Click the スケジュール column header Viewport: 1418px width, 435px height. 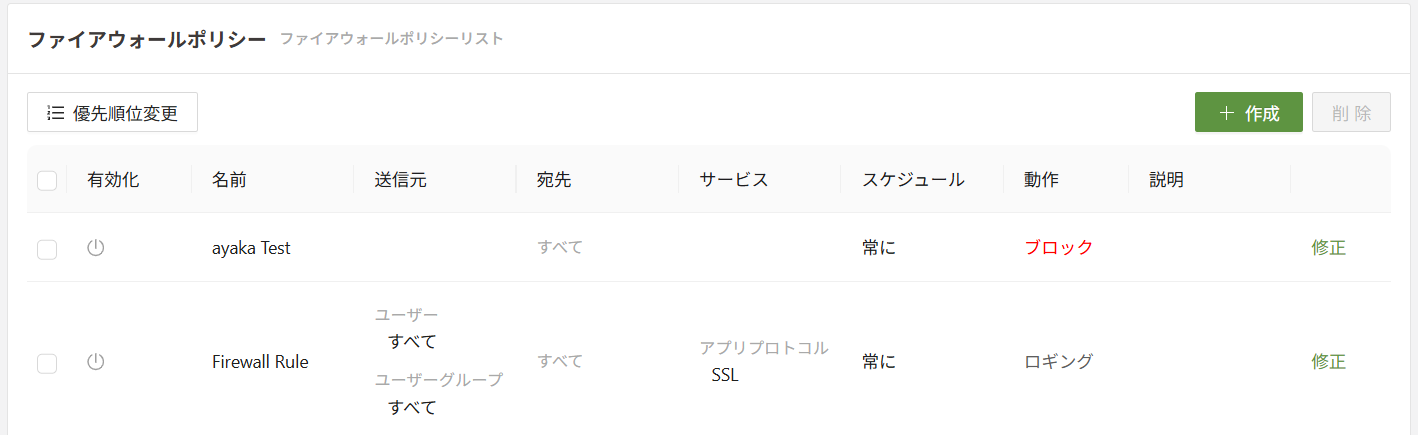(x=912, y=180)
